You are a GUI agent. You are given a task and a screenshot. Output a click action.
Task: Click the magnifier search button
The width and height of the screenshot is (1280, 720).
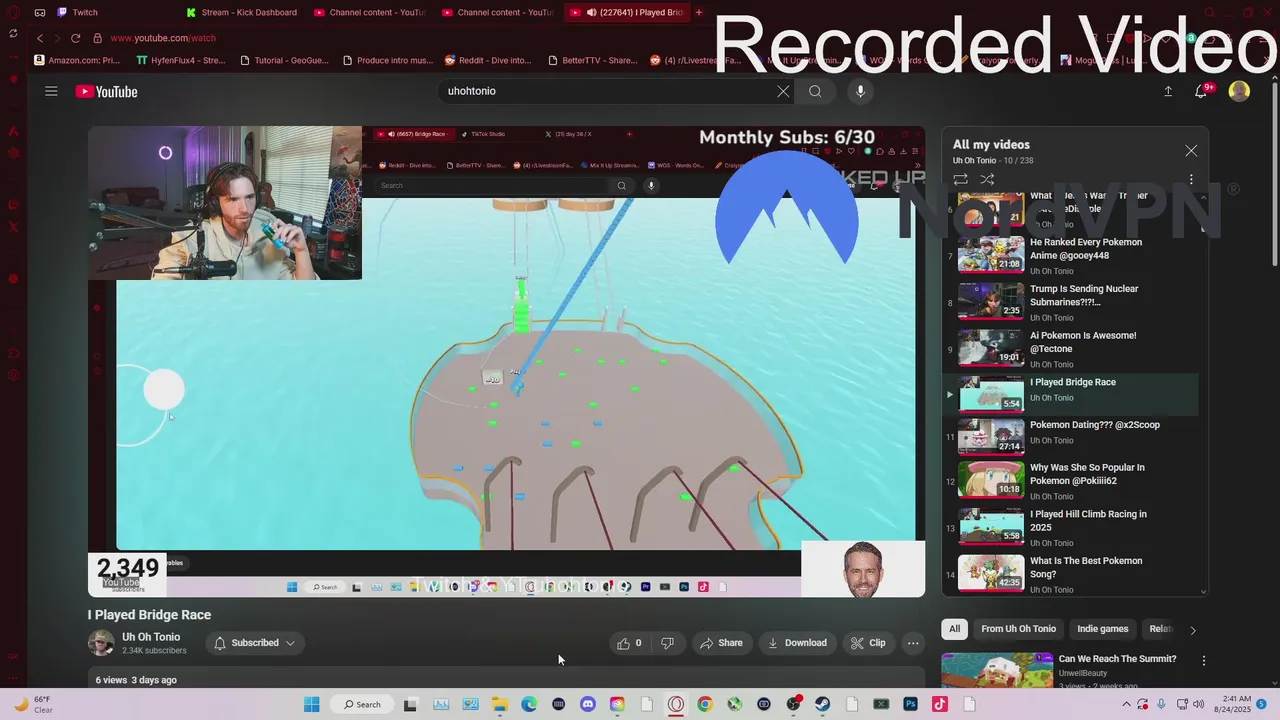(x=815, y=91)
